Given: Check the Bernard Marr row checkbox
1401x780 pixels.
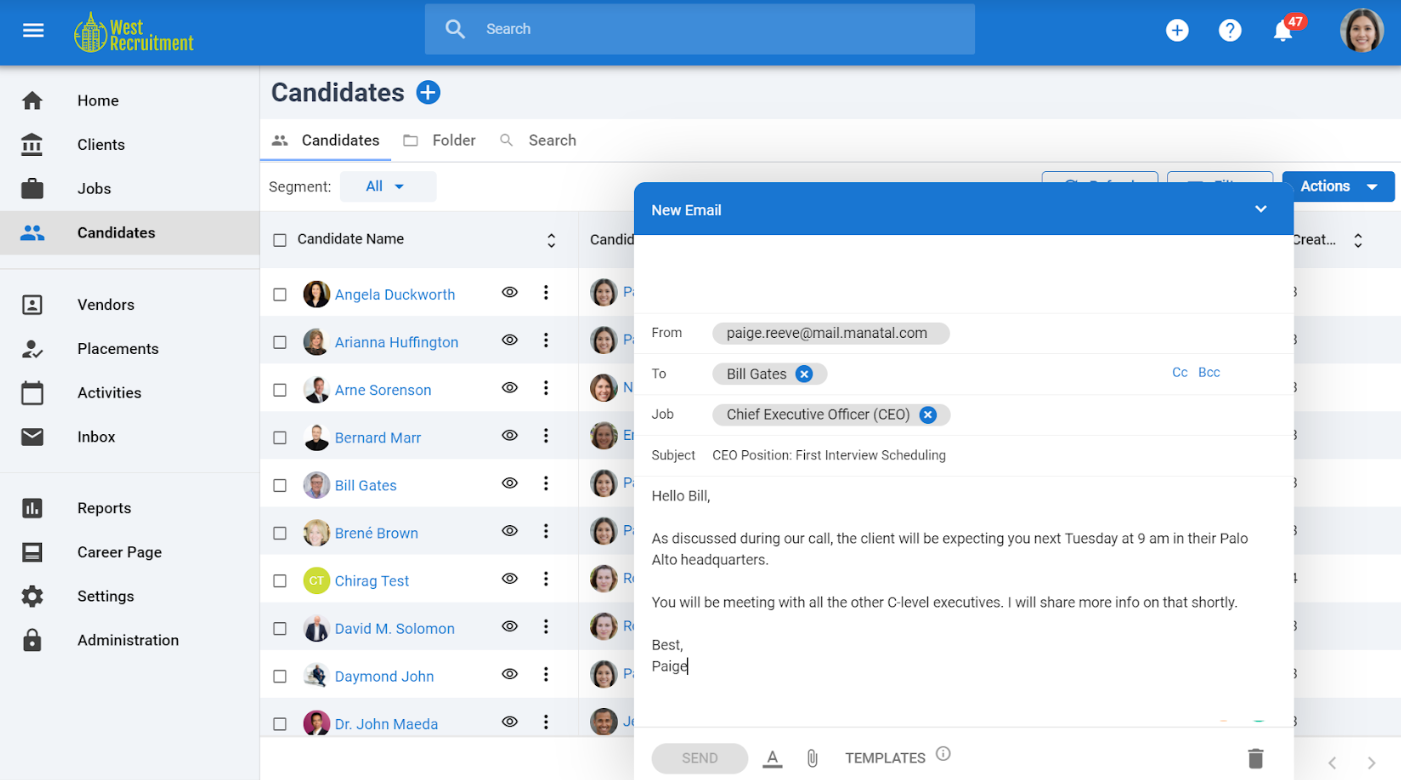Looking at the screenshot, I should 280,438.
